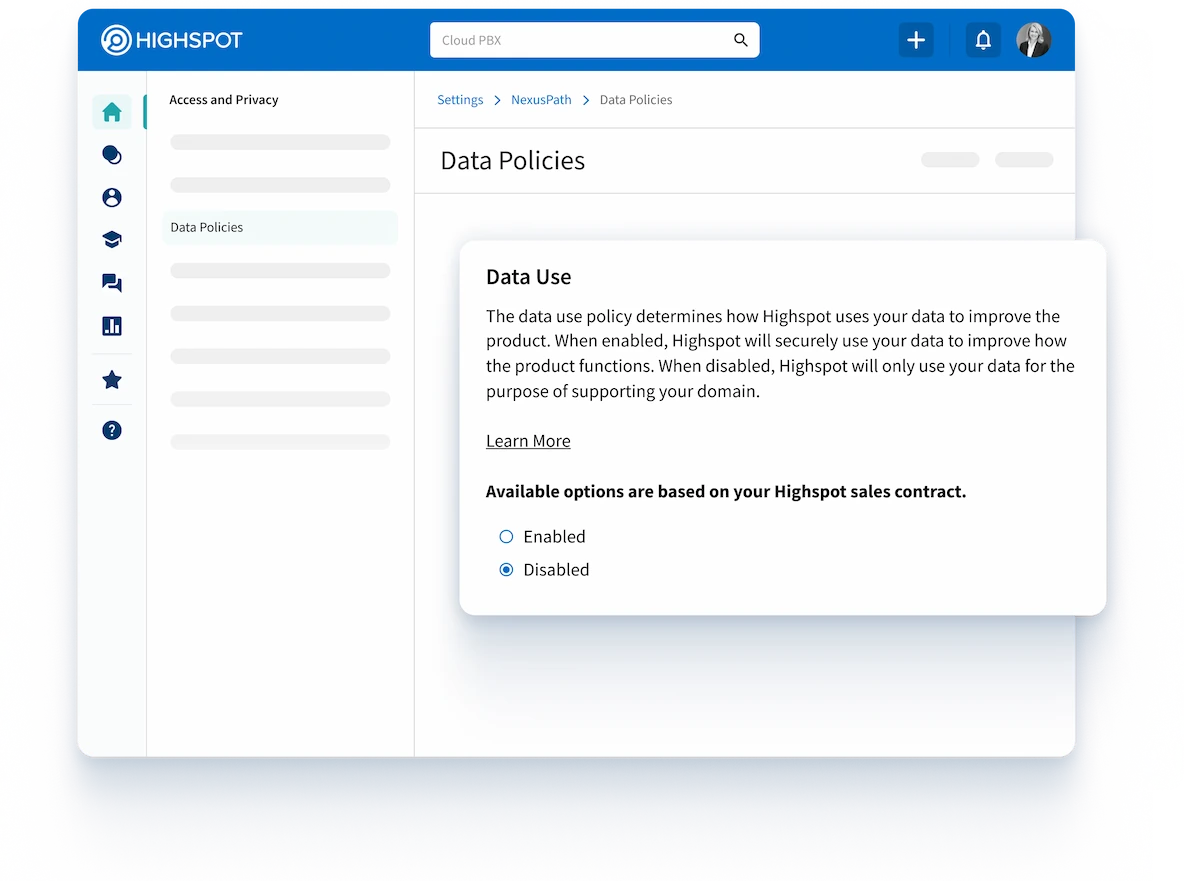Select the Enabled radio option

(506, 537)
